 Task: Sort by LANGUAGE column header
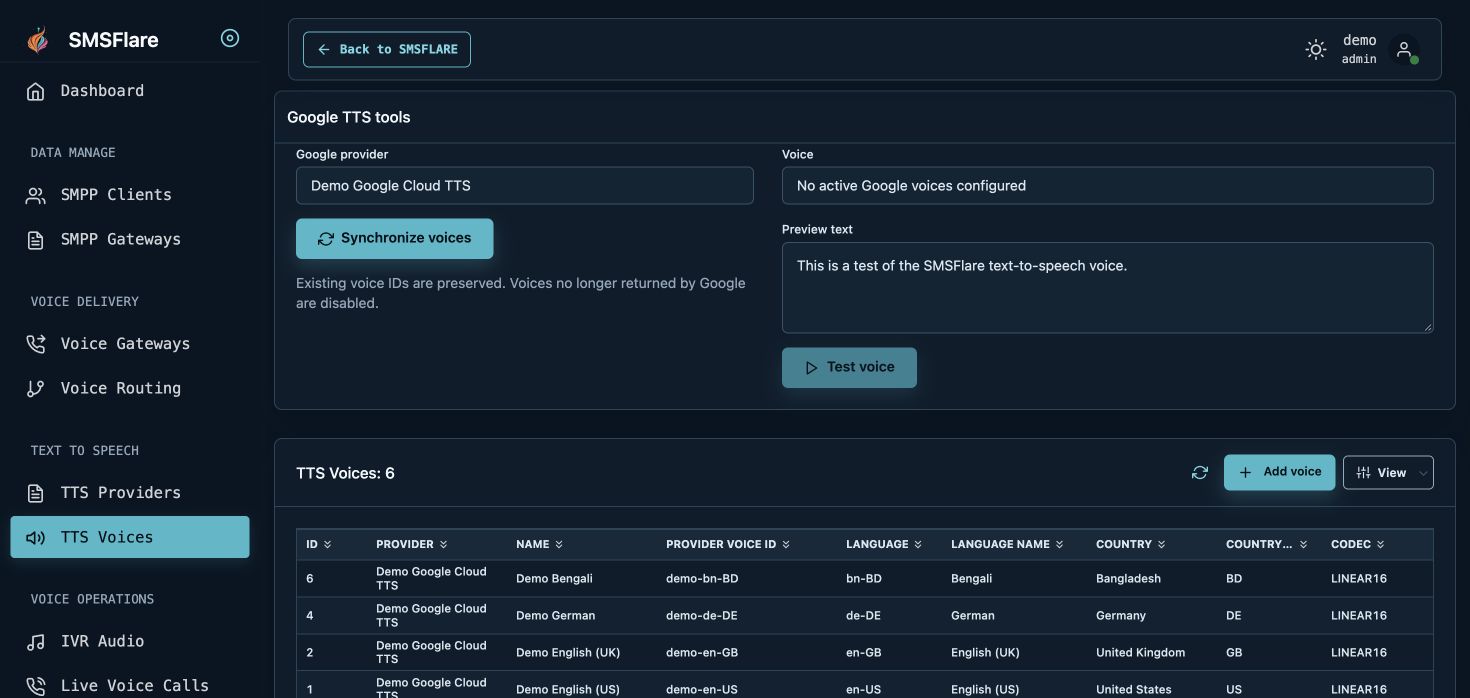pyautogui.click(x=884, y=545)
